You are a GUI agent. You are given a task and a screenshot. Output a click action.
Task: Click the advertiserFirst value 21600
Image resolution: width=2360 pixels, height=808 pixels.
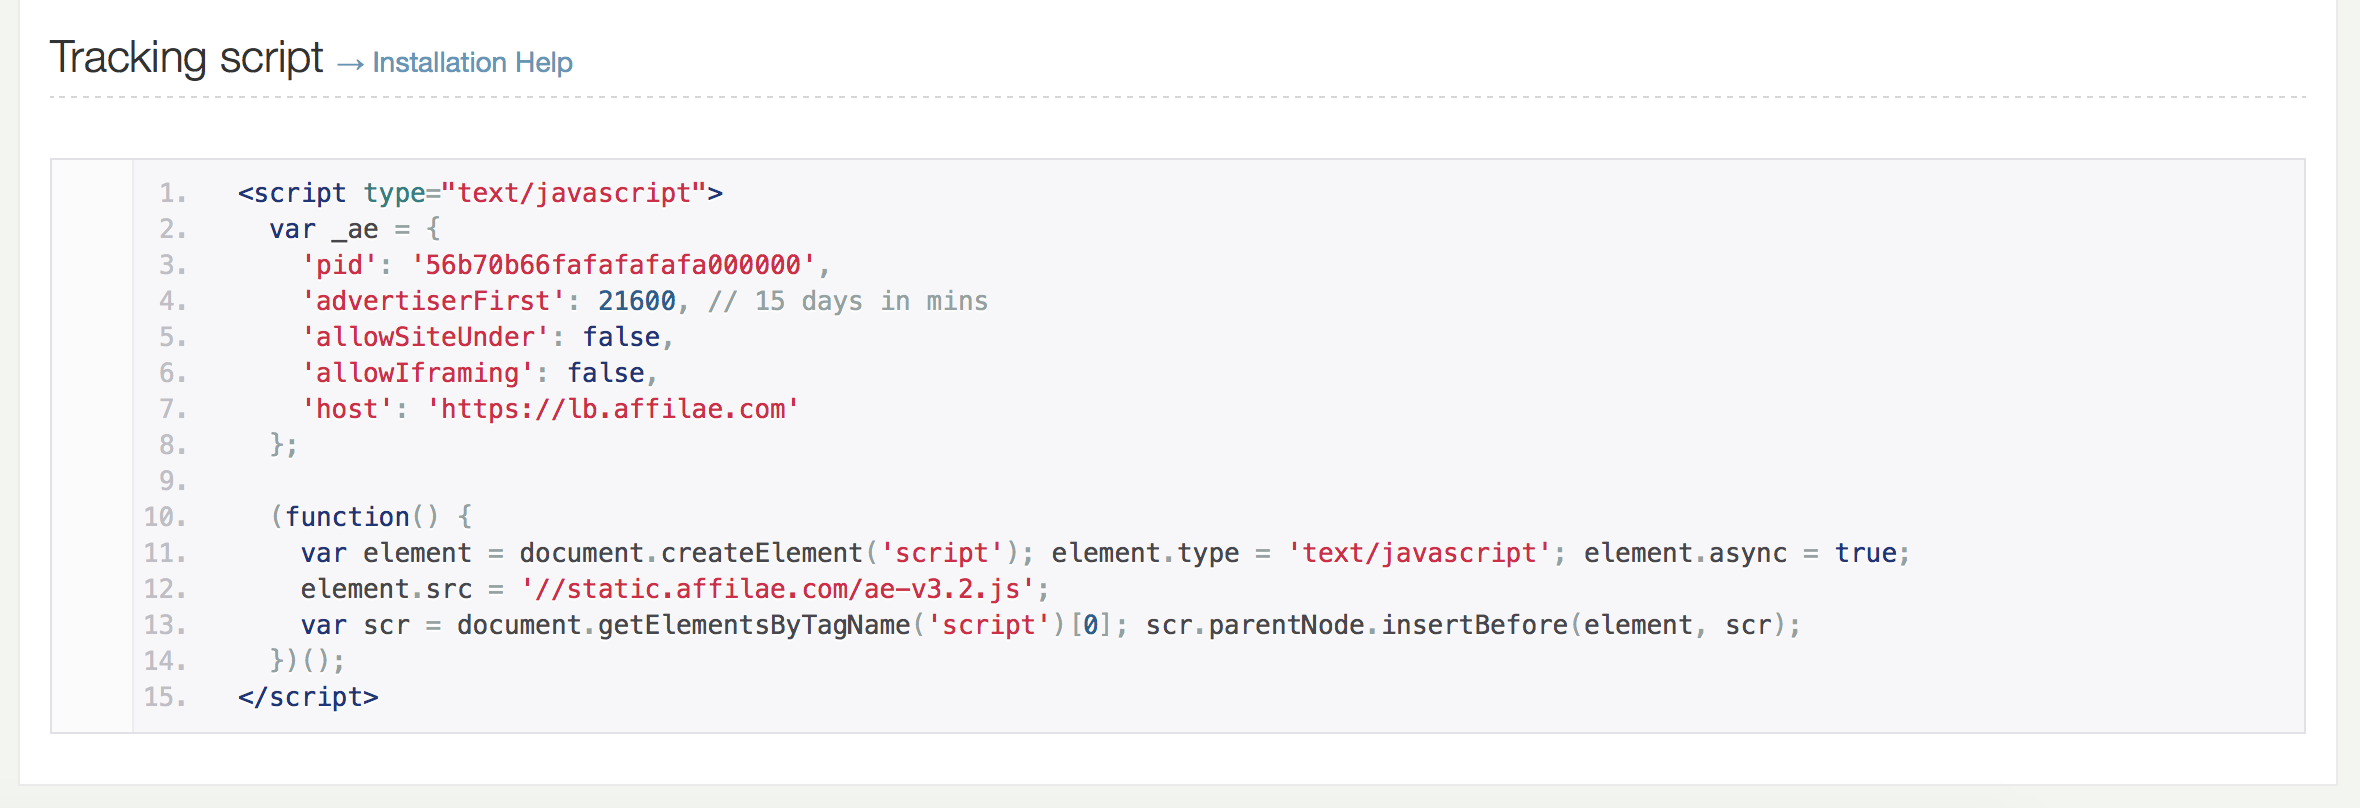pyautogui.click(x=636, y=301)
